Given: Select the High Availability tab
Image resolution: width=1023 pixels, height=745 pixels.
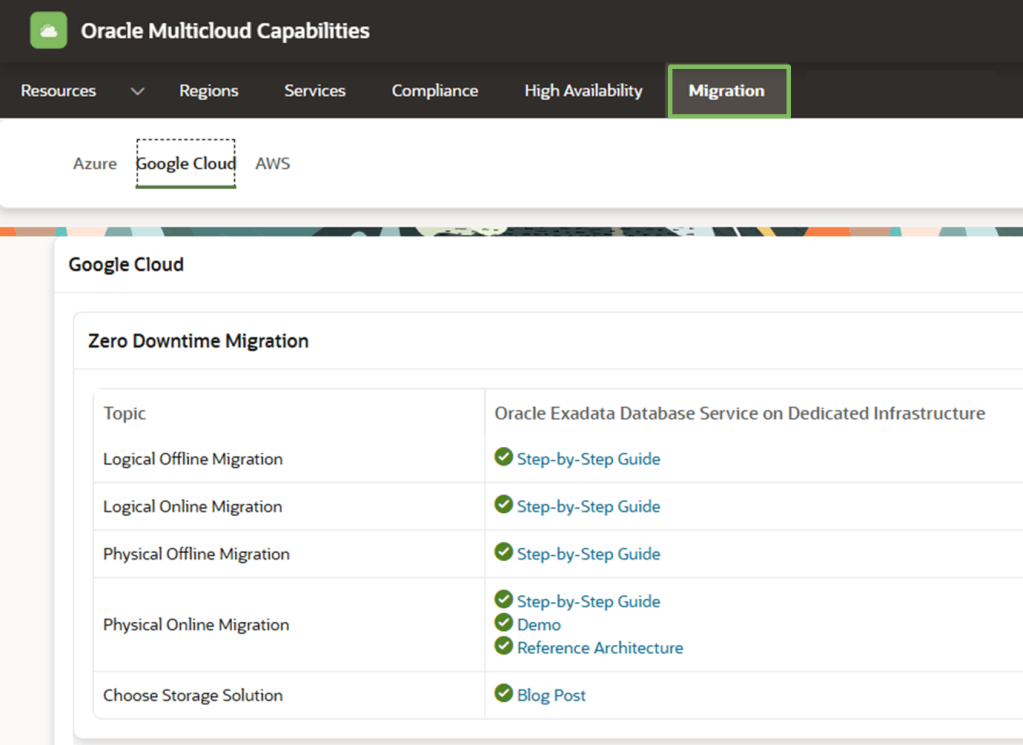Looking at the screenshot, I should (583, 91).
